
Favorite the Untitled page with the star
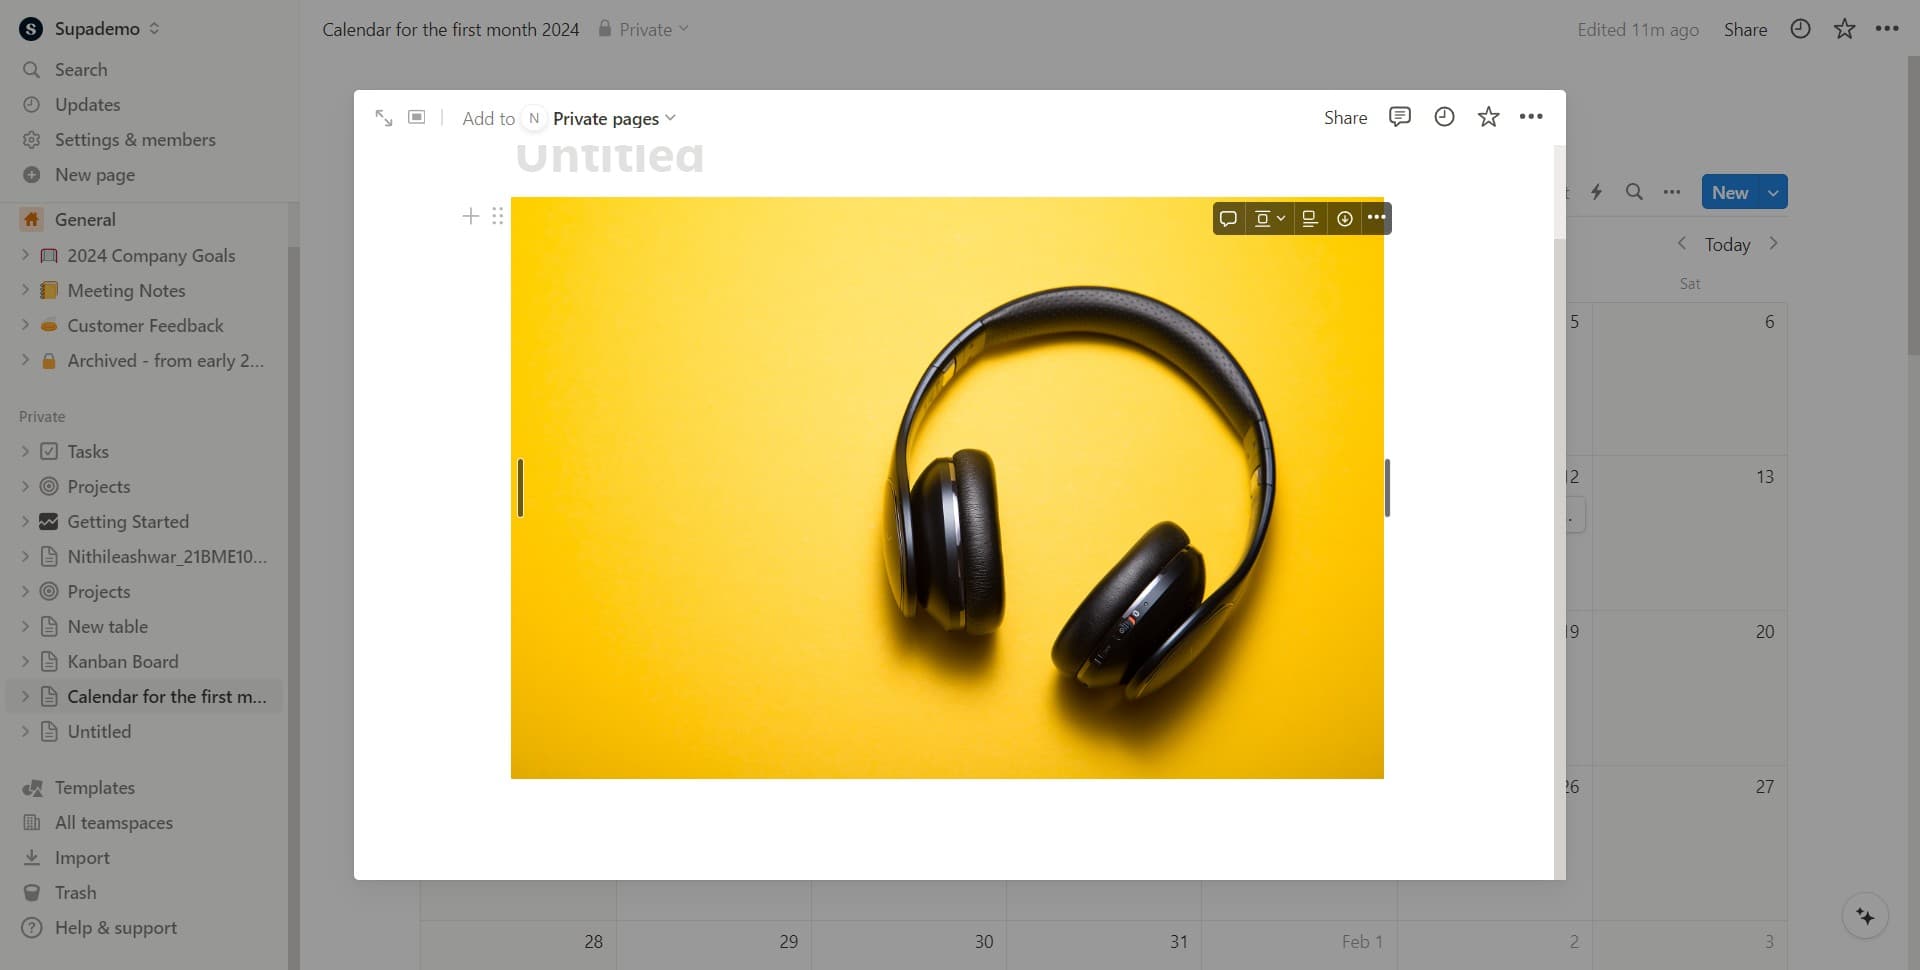point(1488,117)
